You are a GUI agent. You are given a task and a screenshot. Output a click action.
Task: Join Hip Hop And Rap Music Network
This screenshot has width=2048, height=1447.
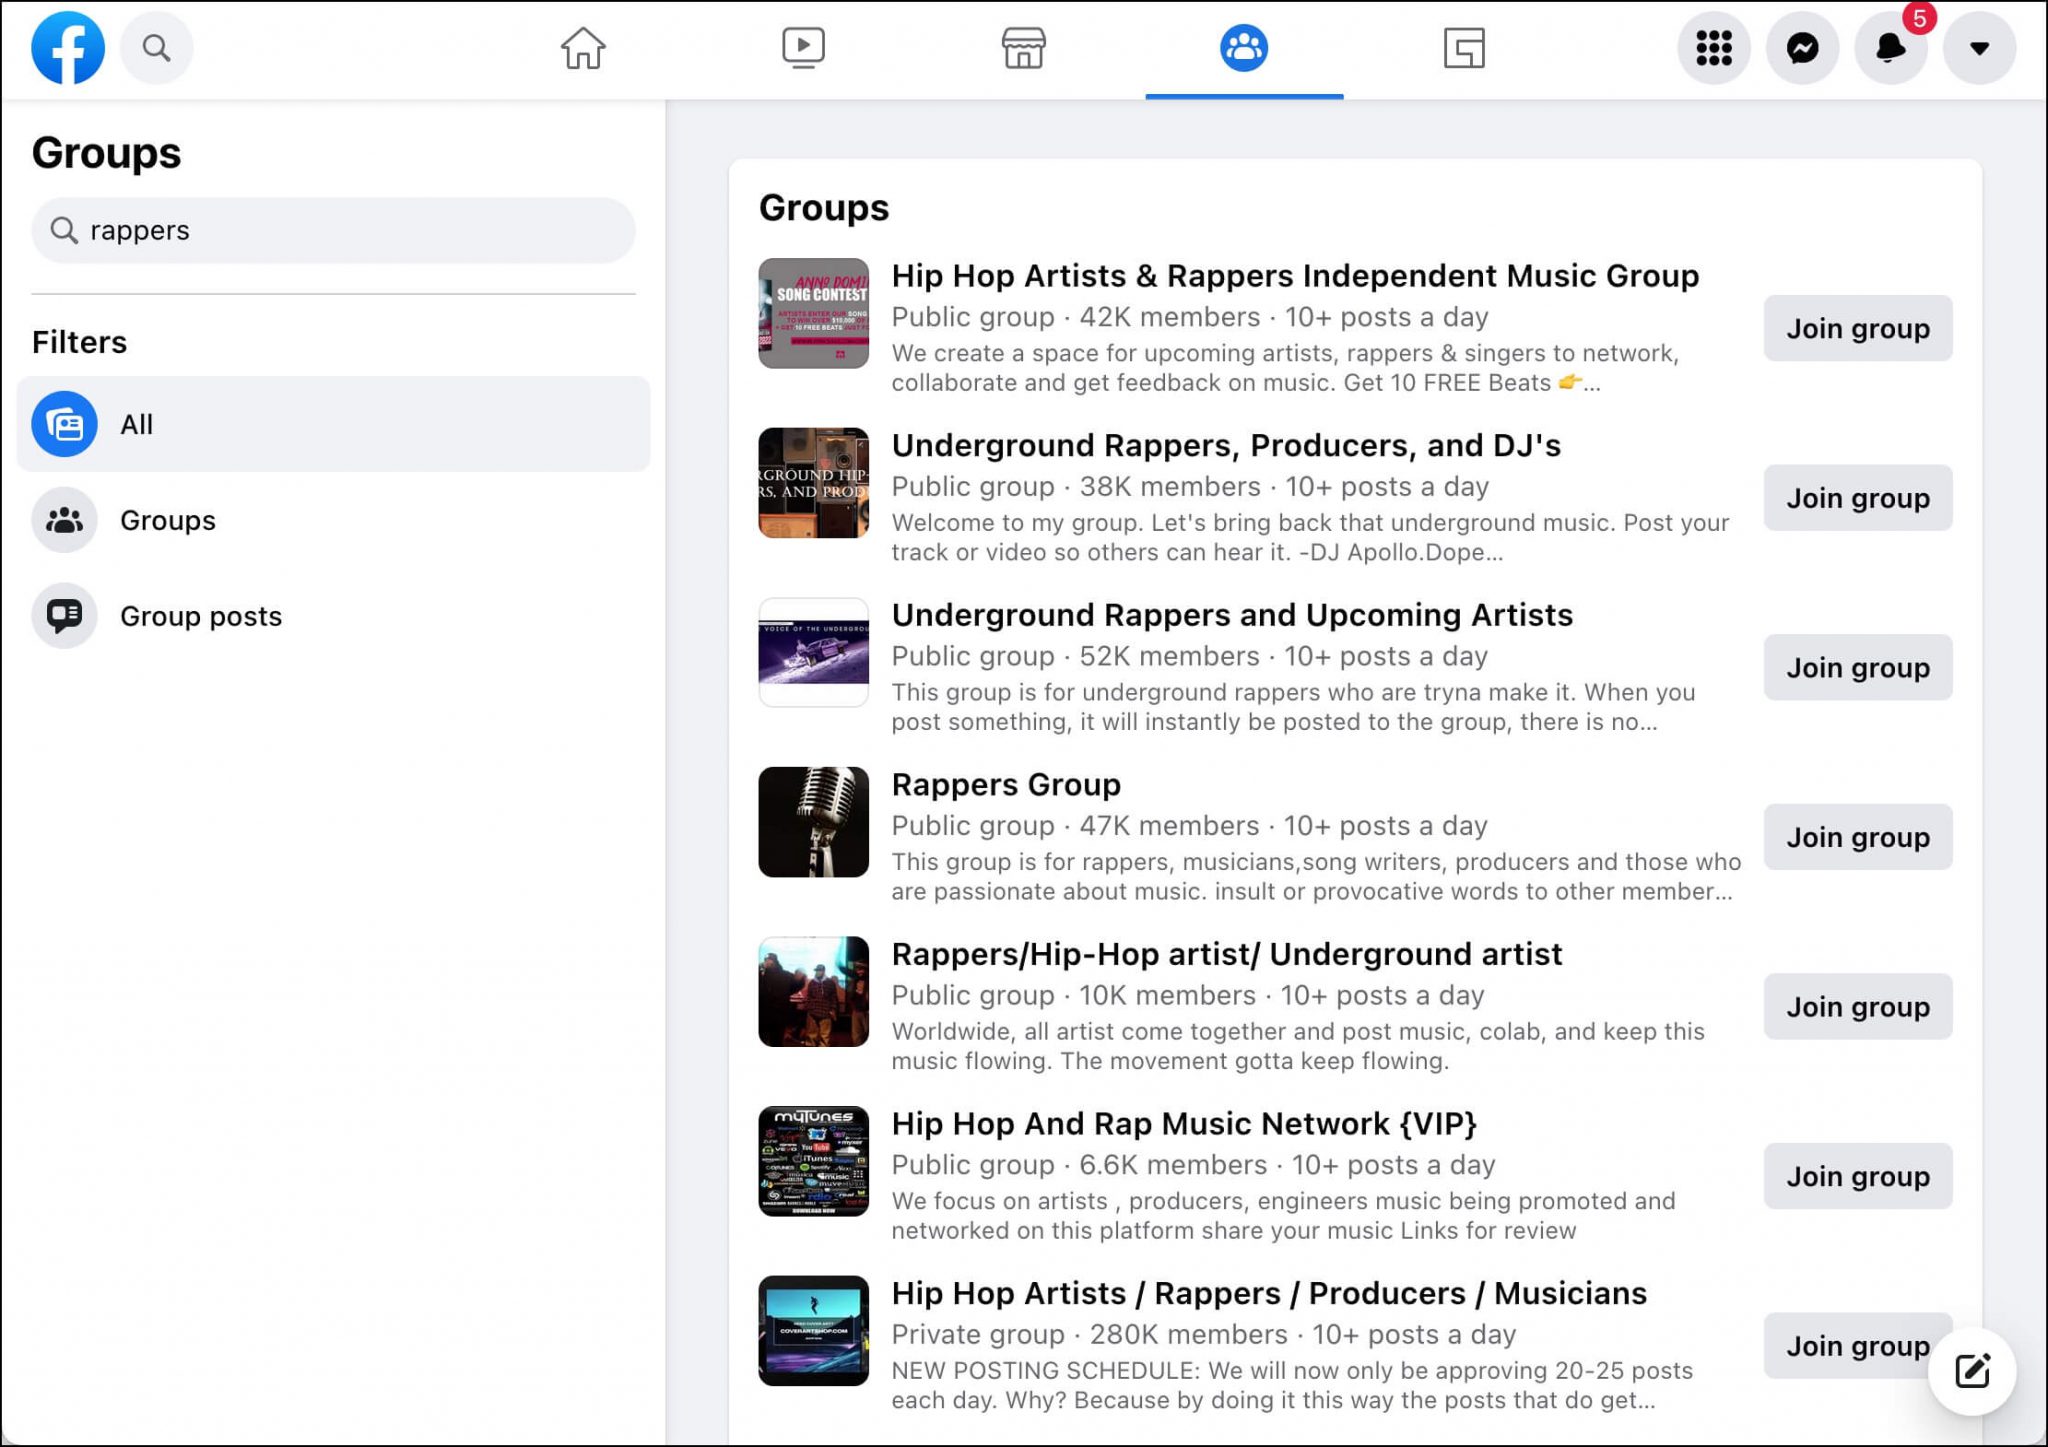[1857, 1177]
